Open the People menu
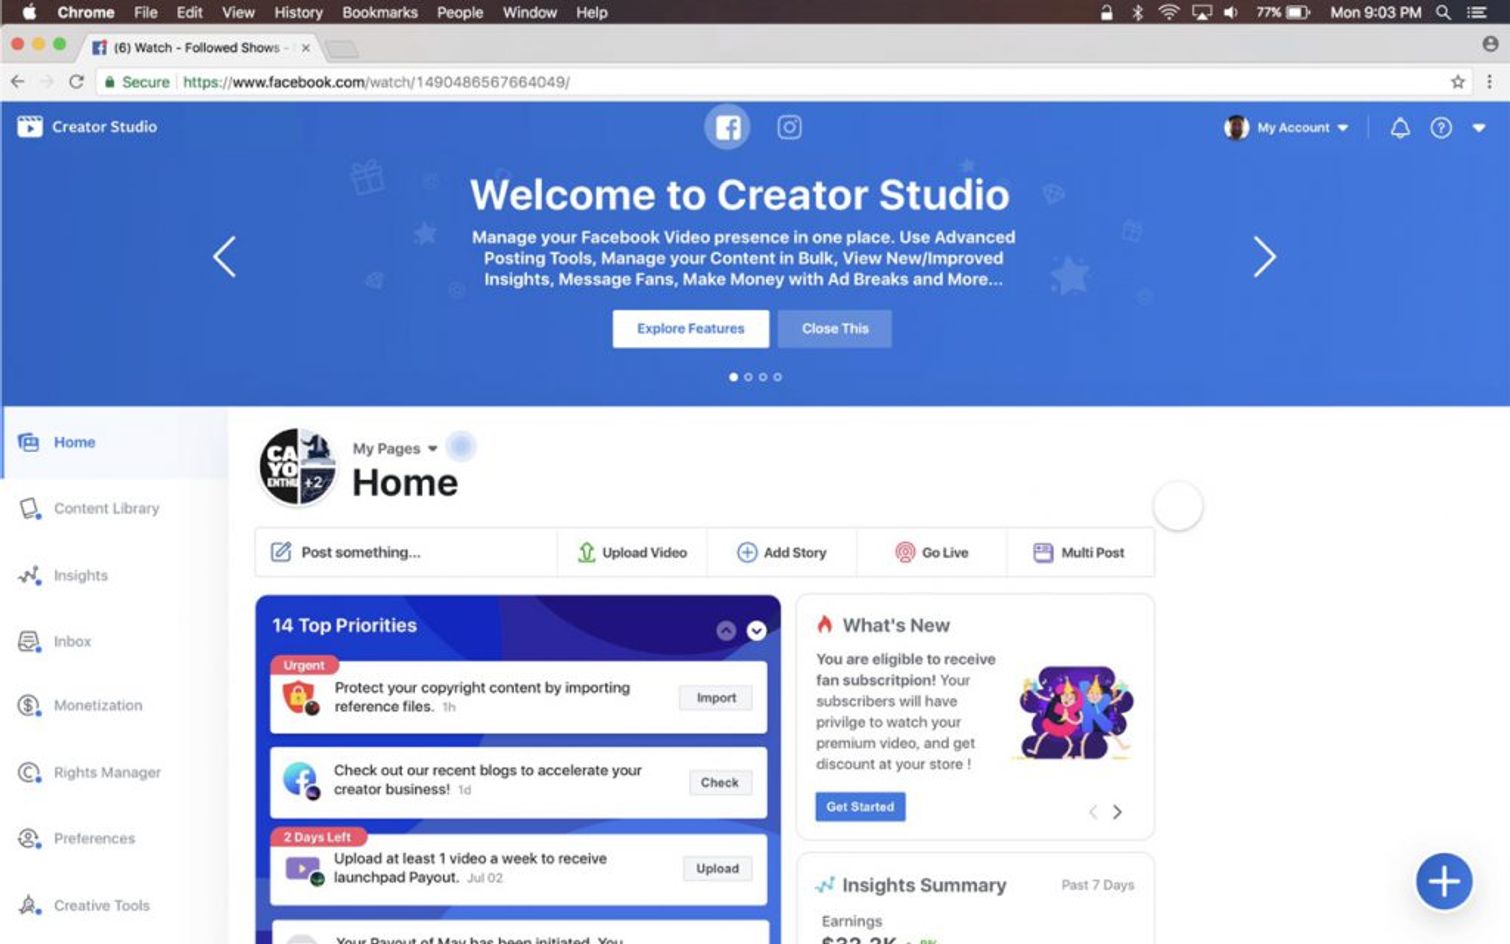The image size is (1510, 944). pos(460,12)
